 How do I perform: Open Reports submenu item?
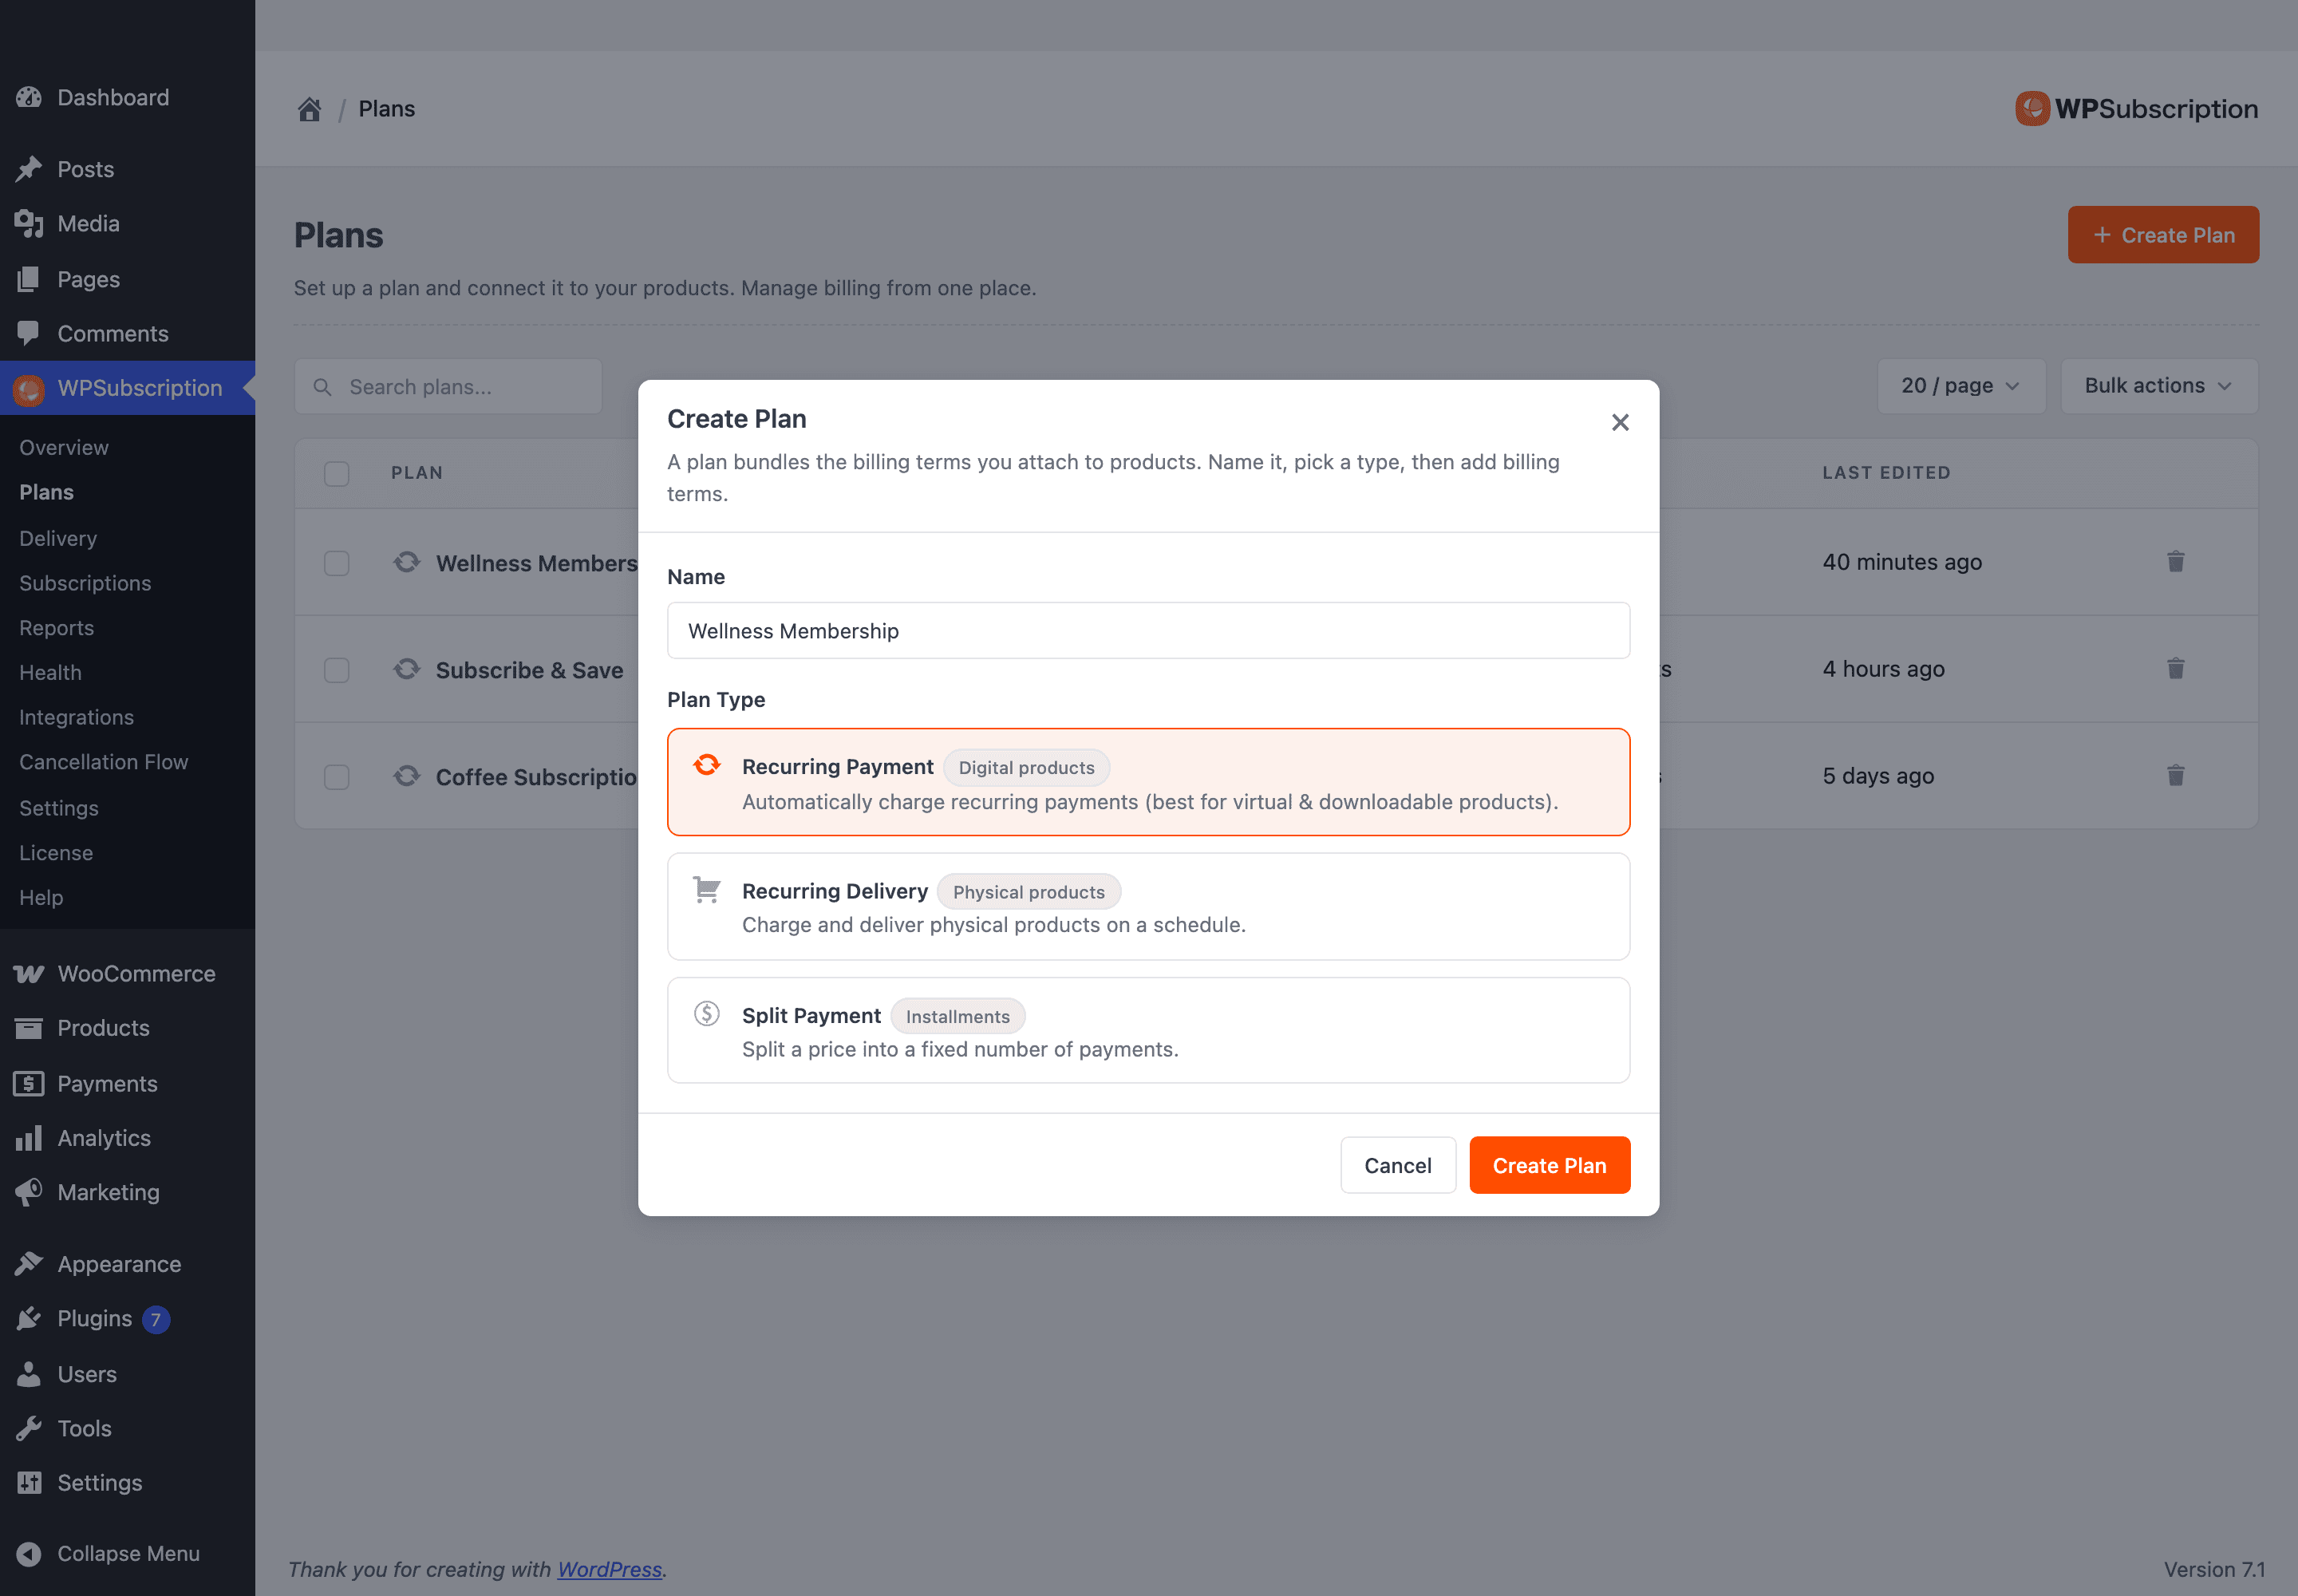click(x=56, y=628)
